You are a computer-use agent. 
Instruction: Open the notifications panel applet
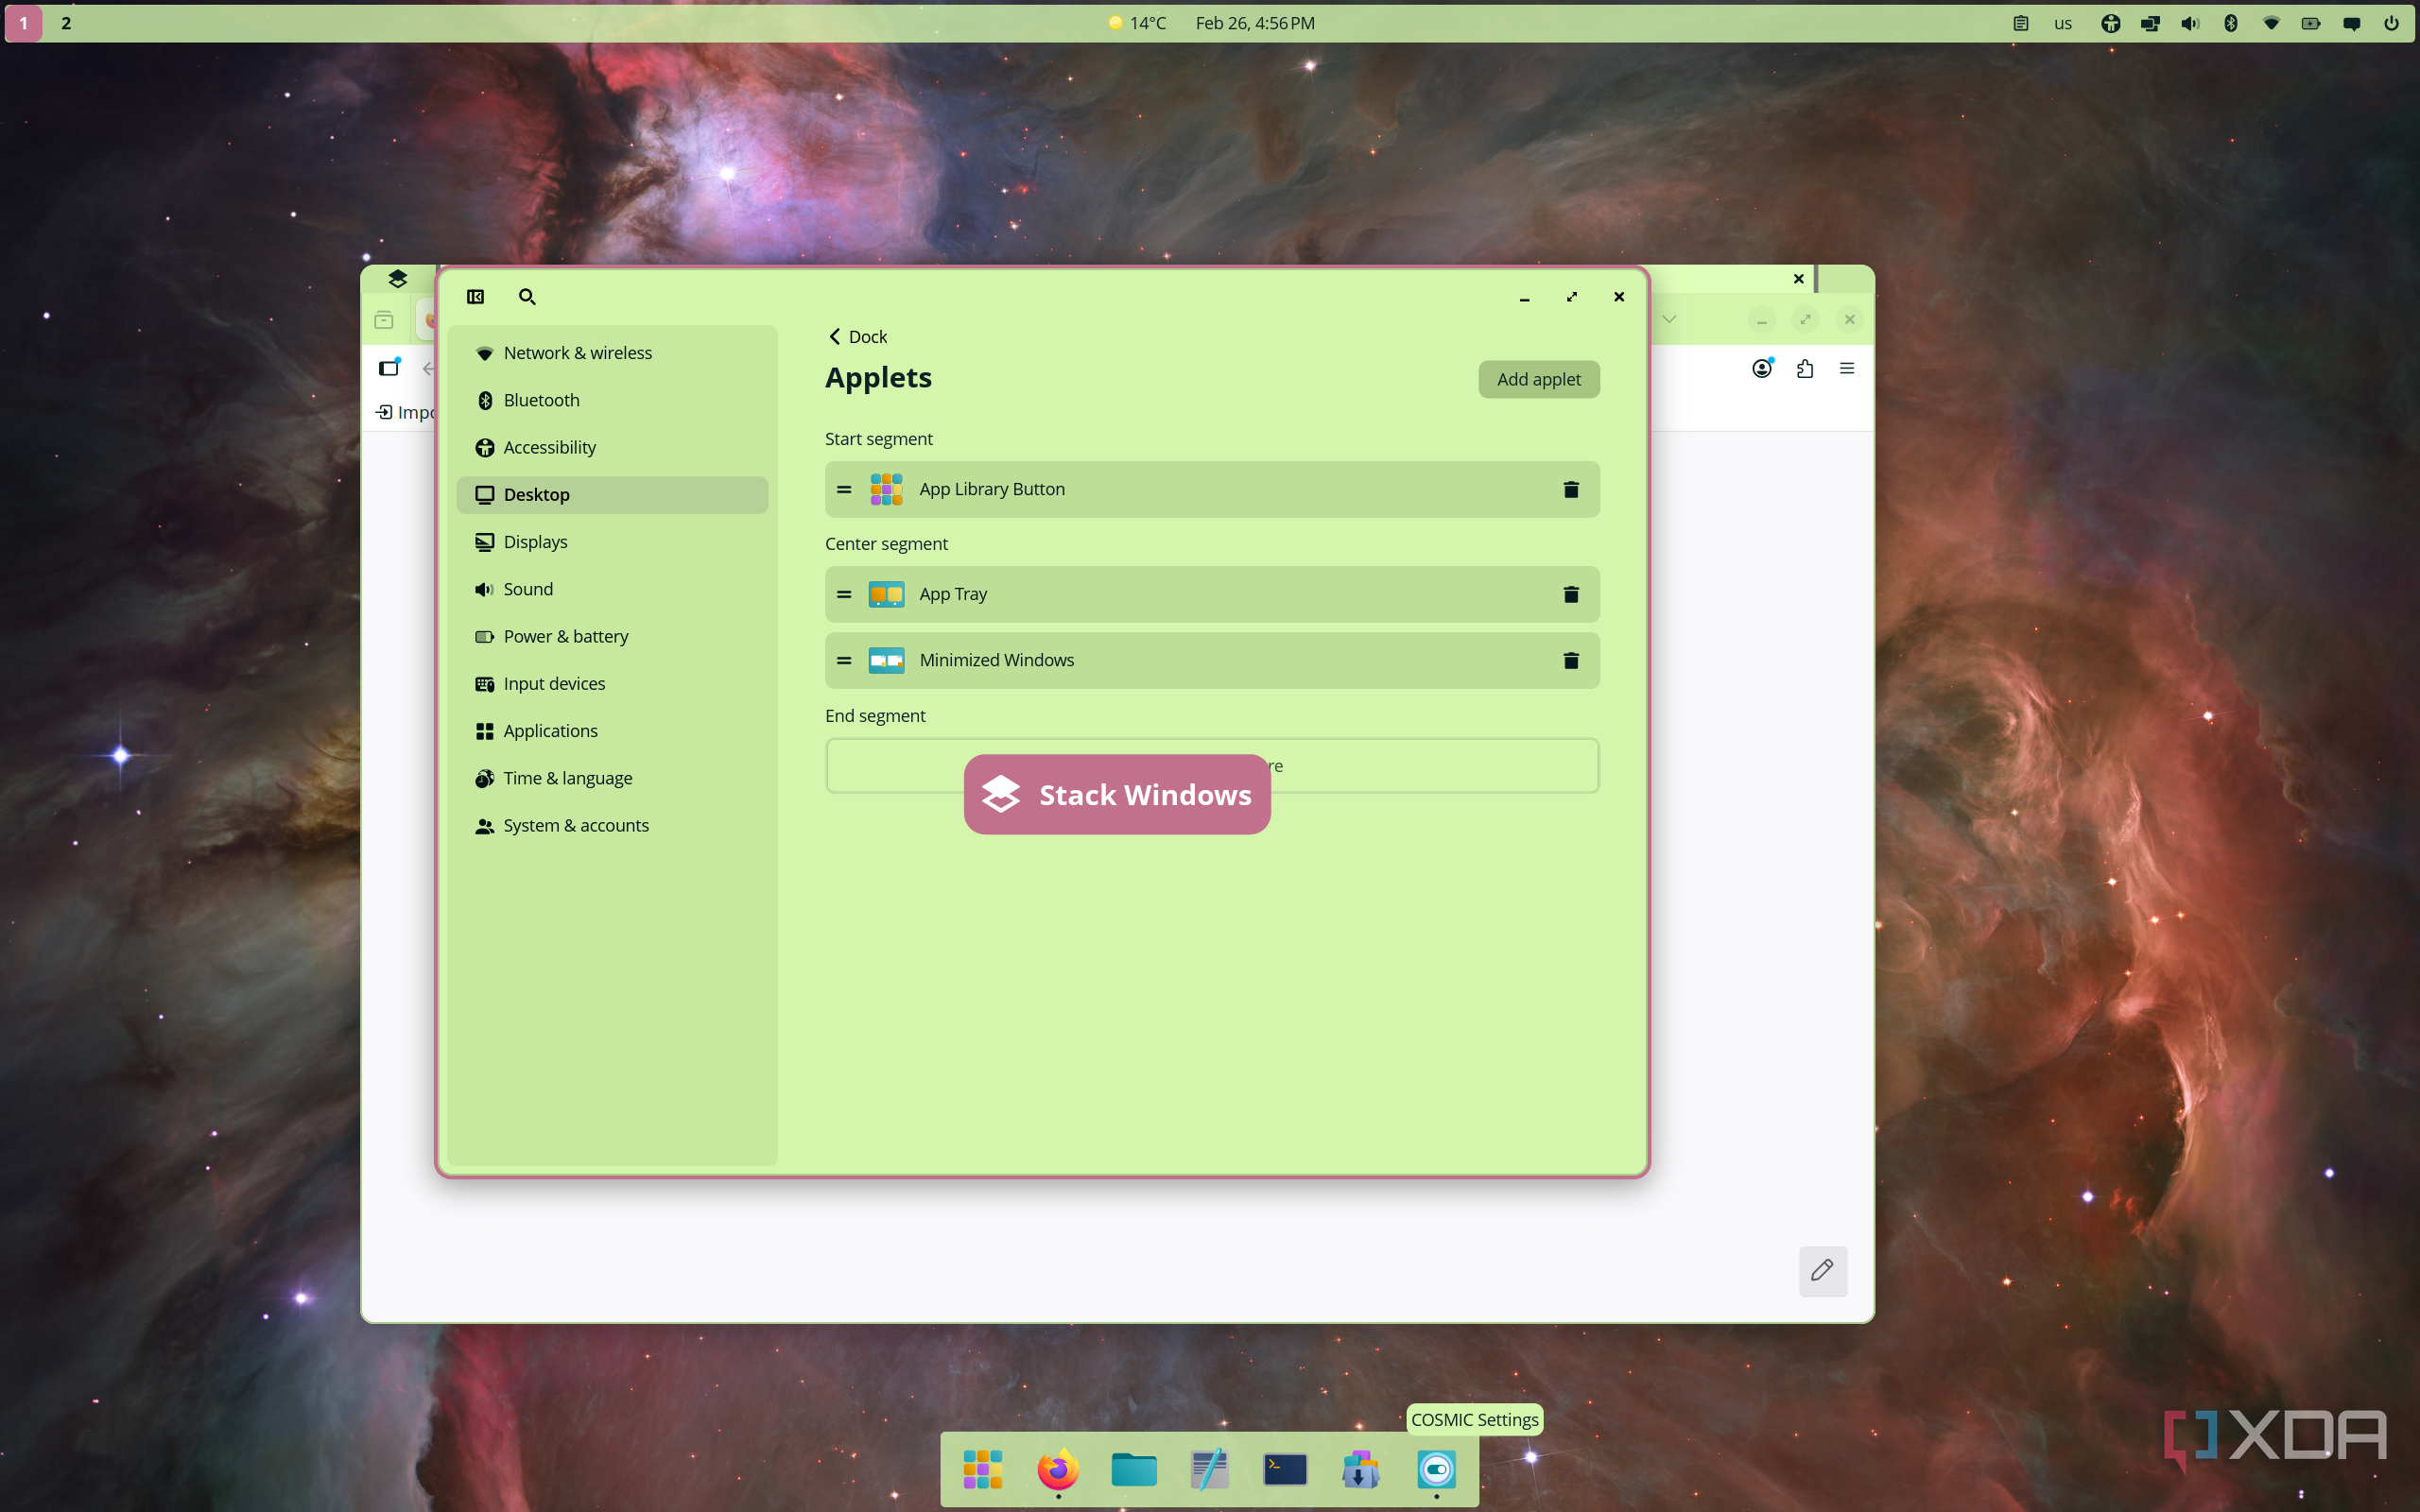pyautogui.click(x=2352, y=23)
